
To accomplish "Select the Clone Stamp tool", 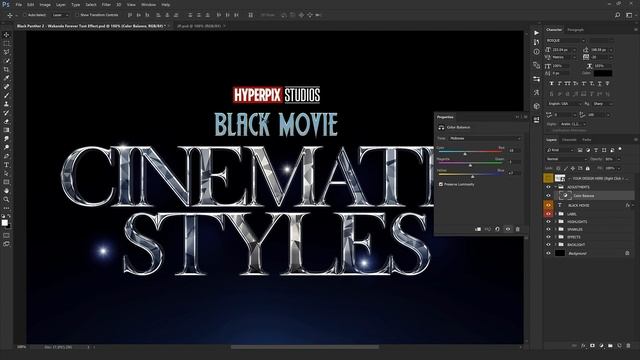I will click(x=7, y=104).
